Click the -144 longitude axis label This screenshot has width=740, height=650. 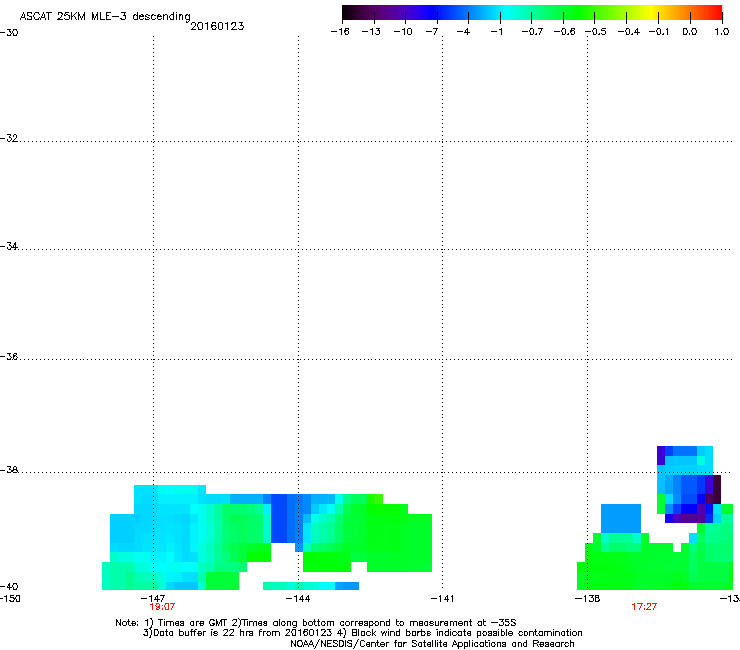[298, 599]
